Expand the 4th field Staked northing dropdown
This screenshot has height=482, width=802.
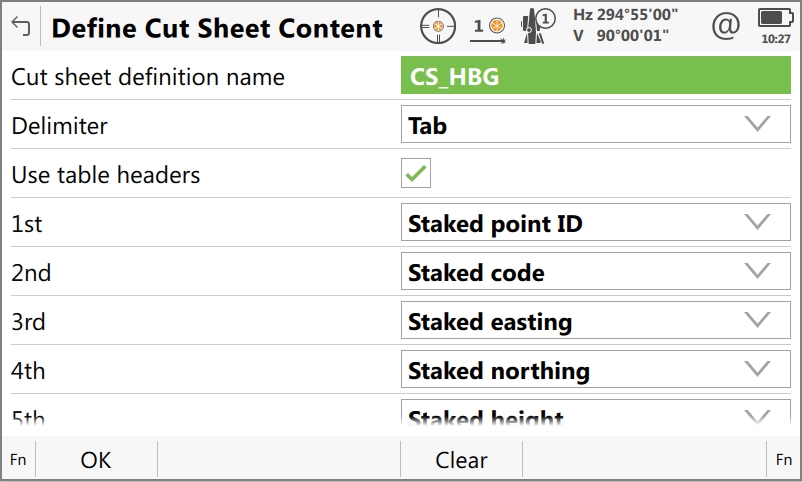[595, 370]
